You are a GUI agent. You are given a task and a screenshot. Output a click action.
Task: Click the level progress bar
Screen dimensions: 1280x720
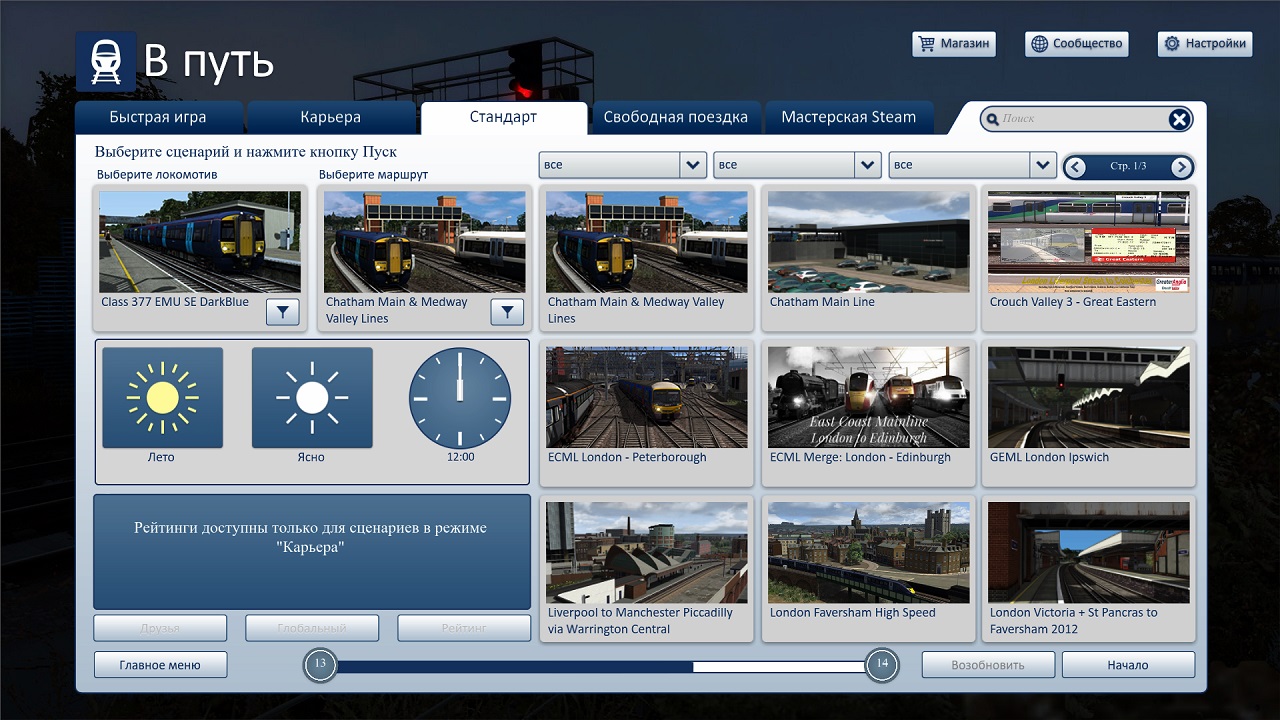(600, 665)
